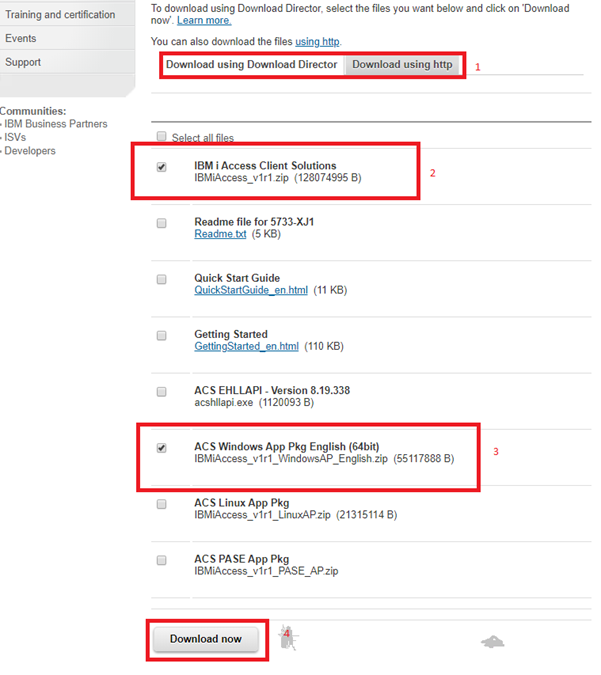Enable the Quick Start Guide checkbox

[161, 279]
